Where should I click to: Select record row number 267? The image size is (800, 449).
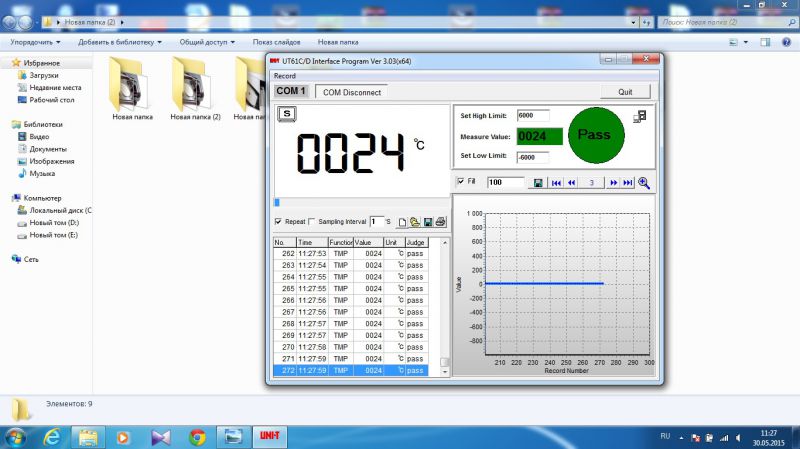click(x=351, y=312)
